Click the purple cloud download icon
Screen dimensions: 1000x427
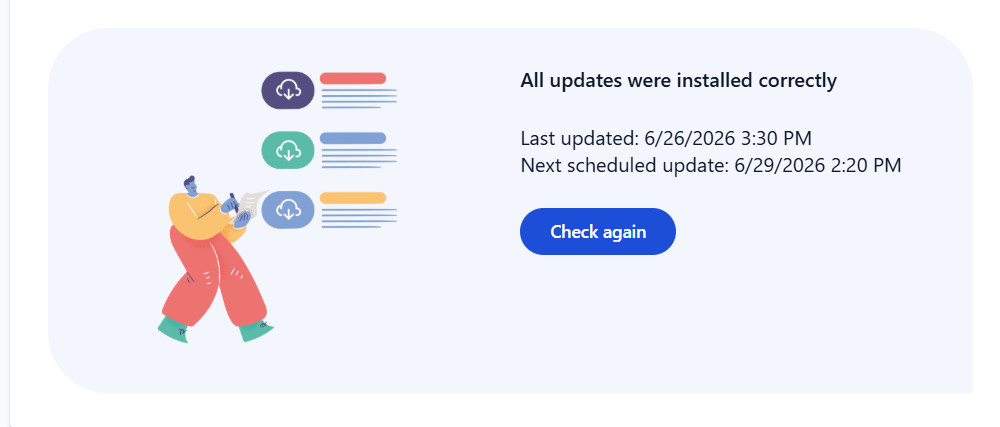(288, 90)
